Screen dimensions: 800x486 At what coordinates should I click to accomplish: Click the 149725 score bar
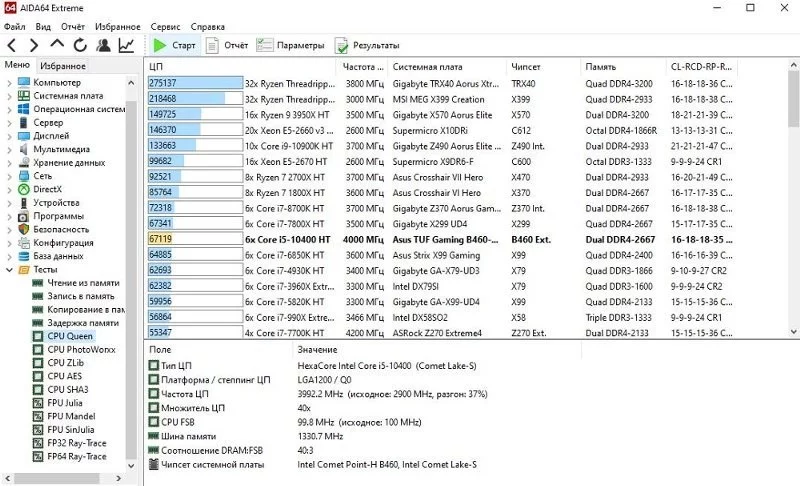click(x=195, y=114)
